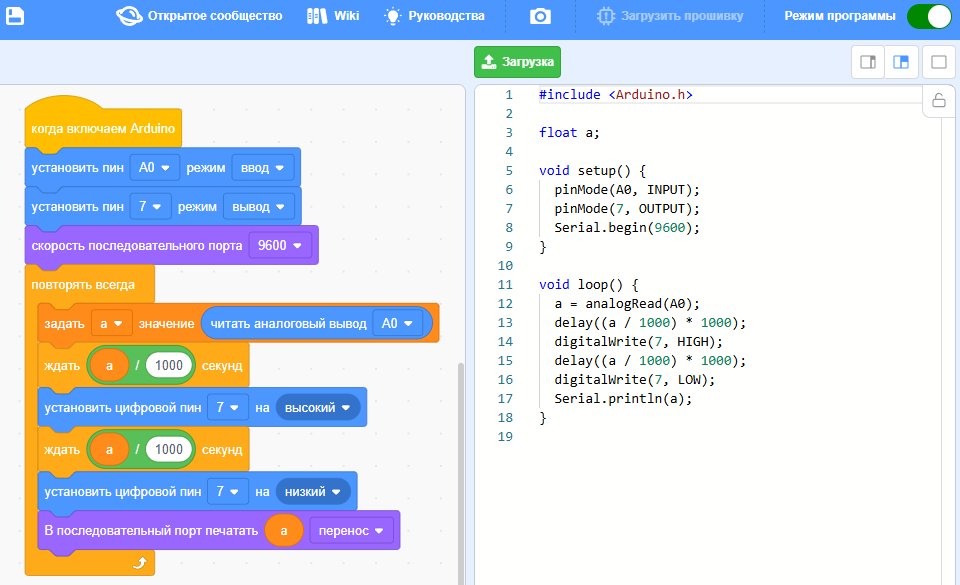Click the save project floppy disk icon
The image size is (960, 585).
coord(15,16)
